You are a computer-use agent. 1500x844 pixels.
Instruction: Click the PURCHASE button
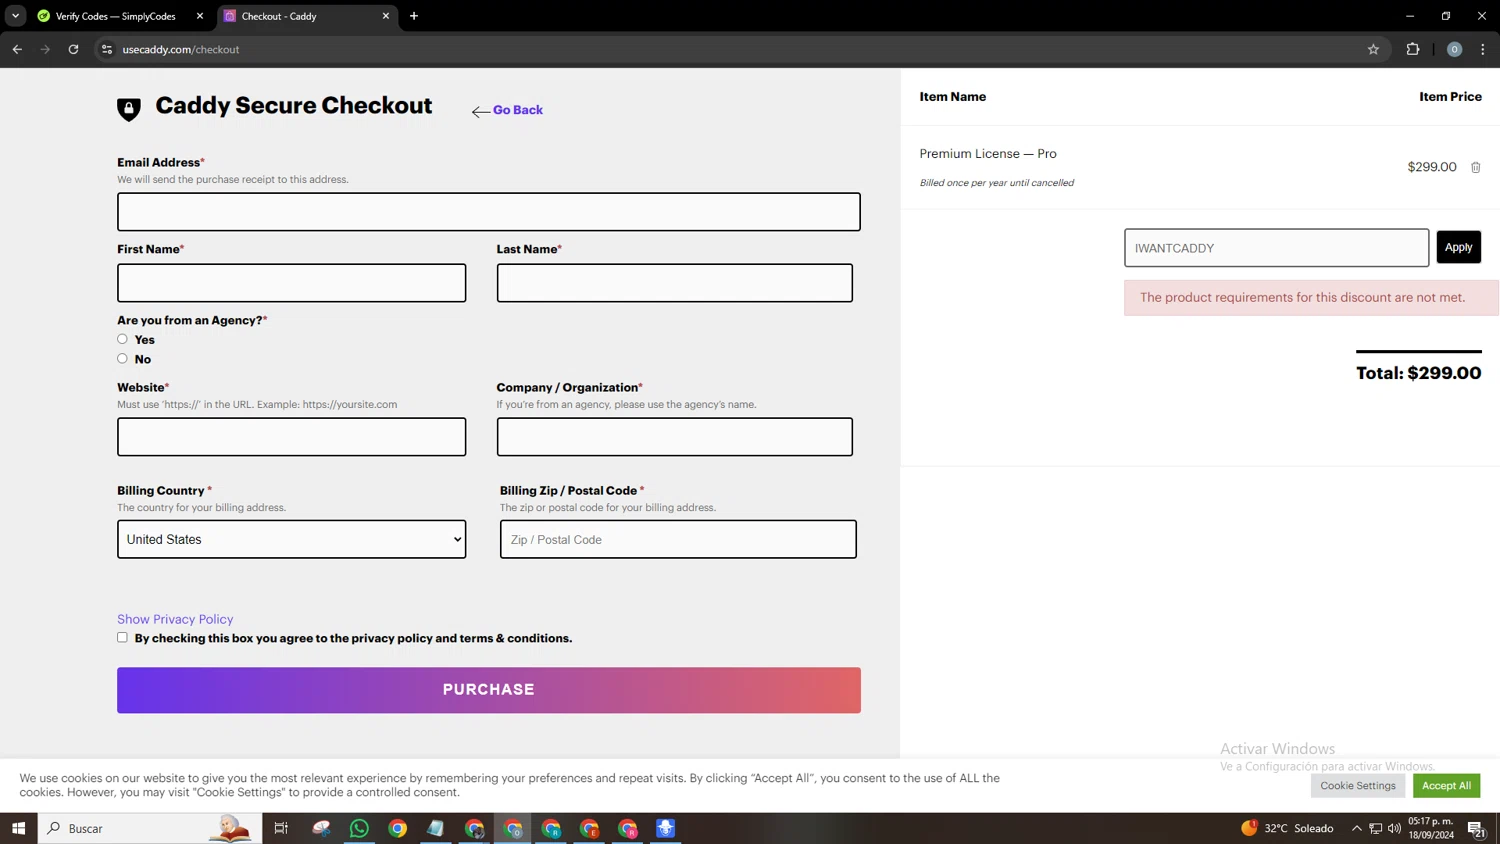pos(489,690)
